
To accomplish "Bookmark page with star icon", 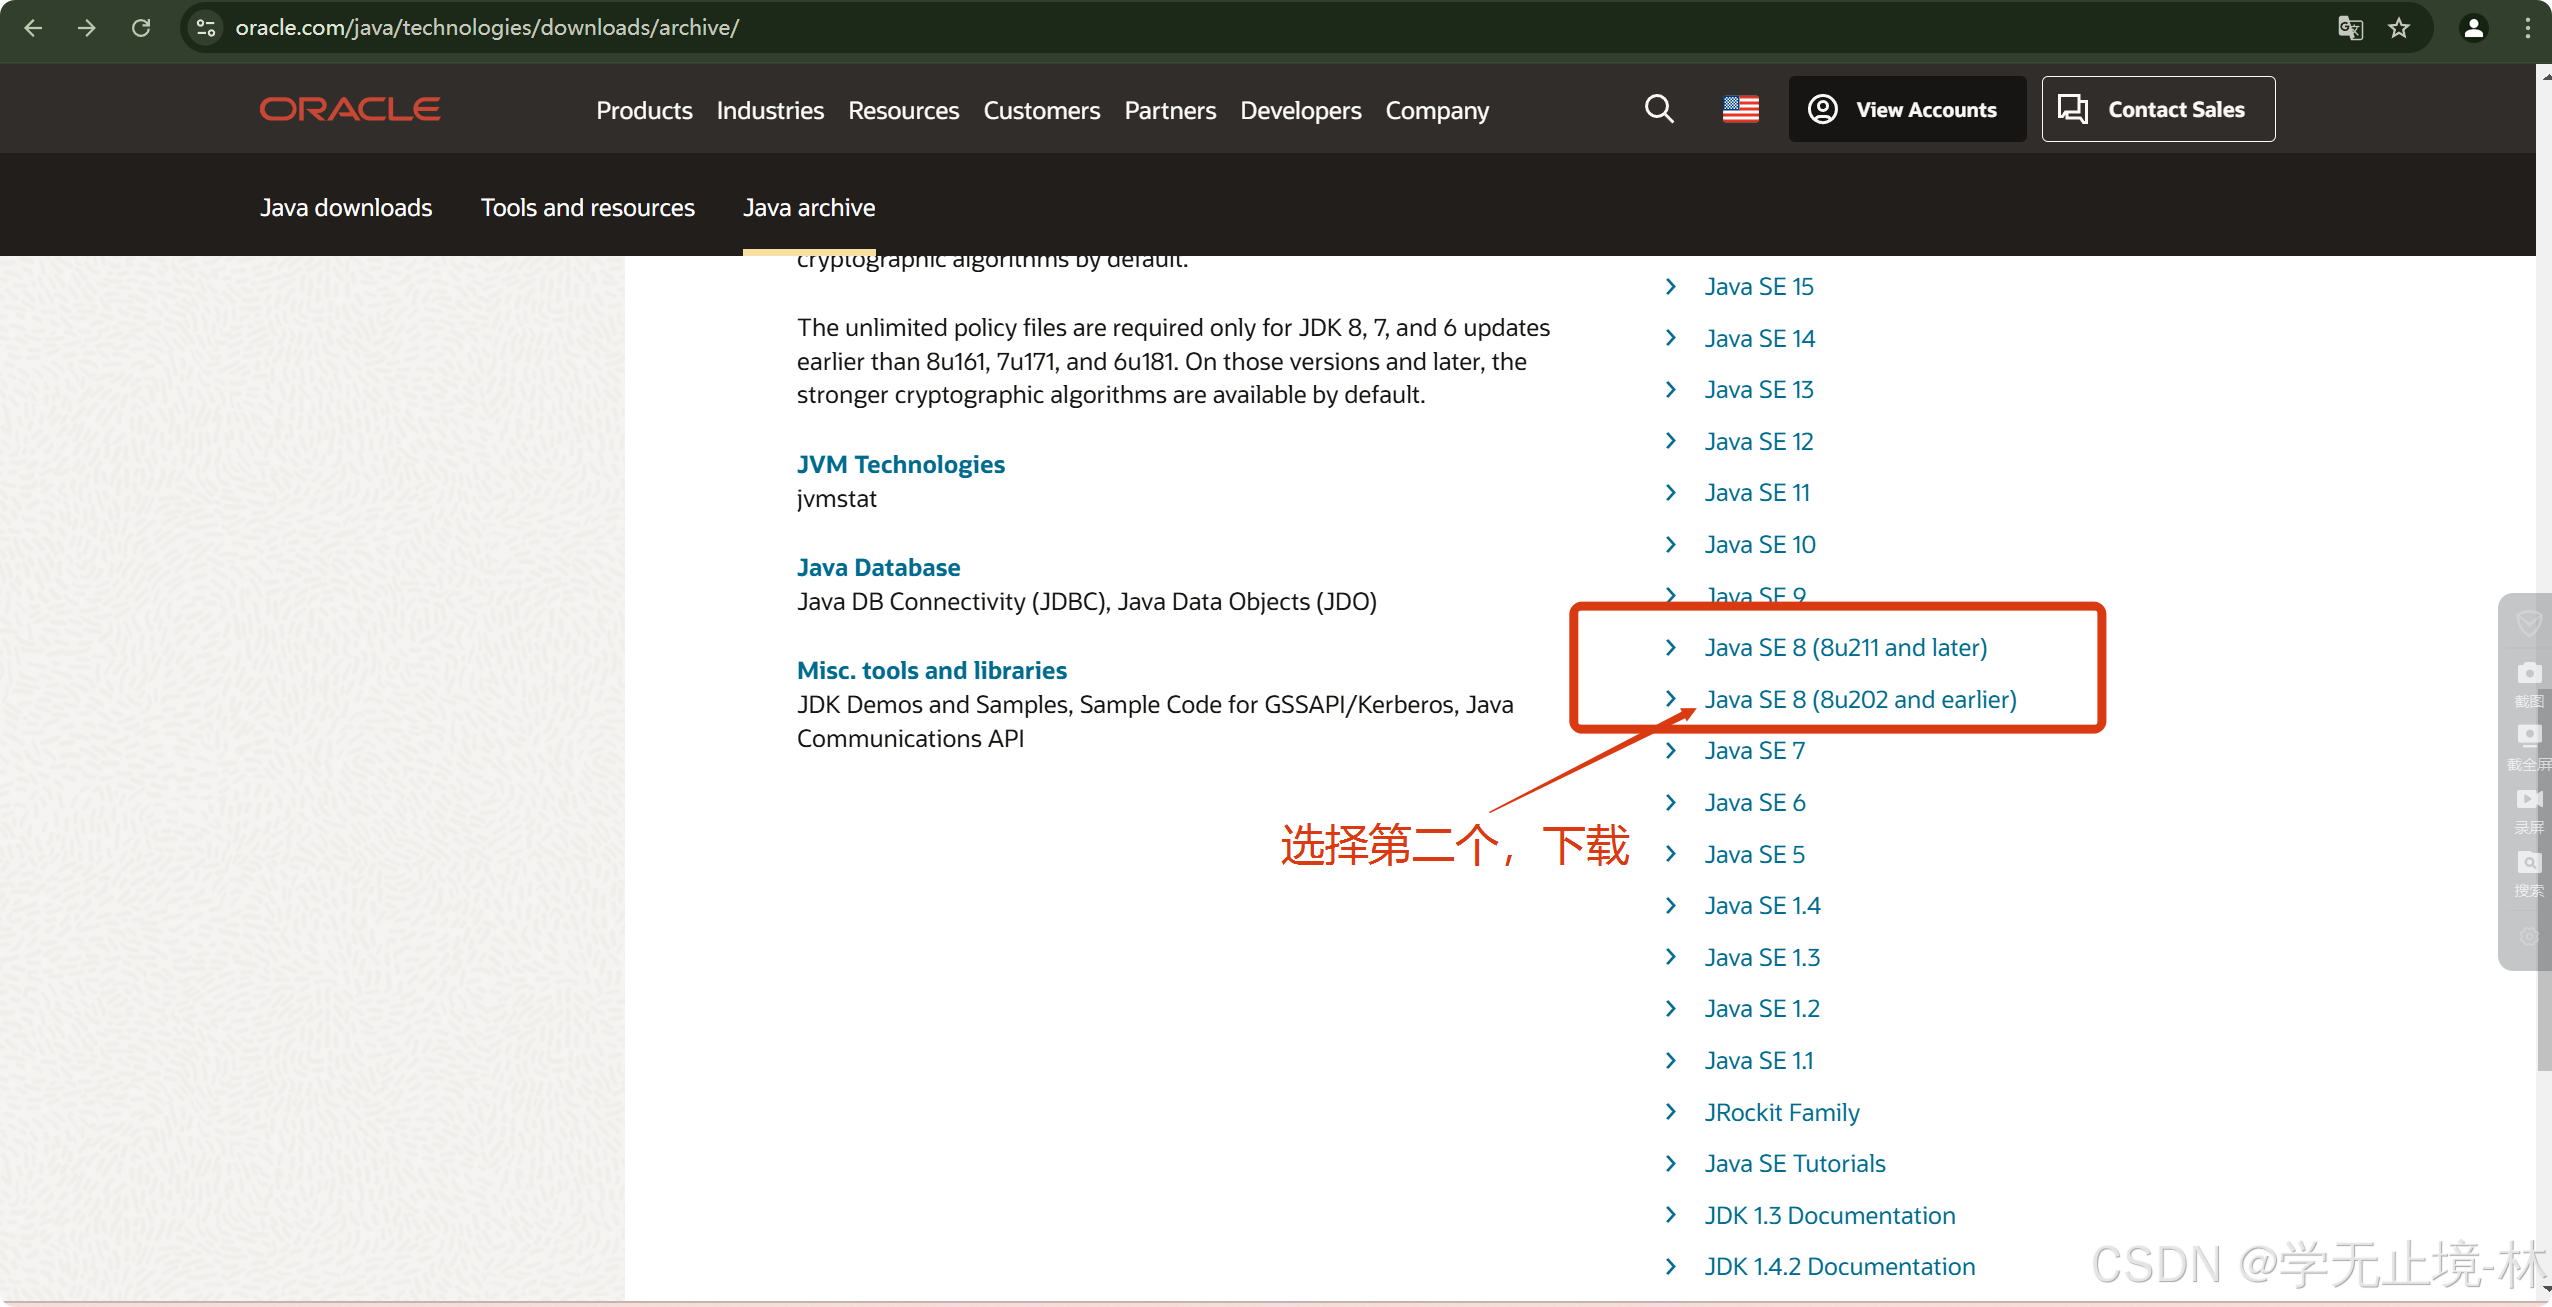I will [x=2399, y=28].
